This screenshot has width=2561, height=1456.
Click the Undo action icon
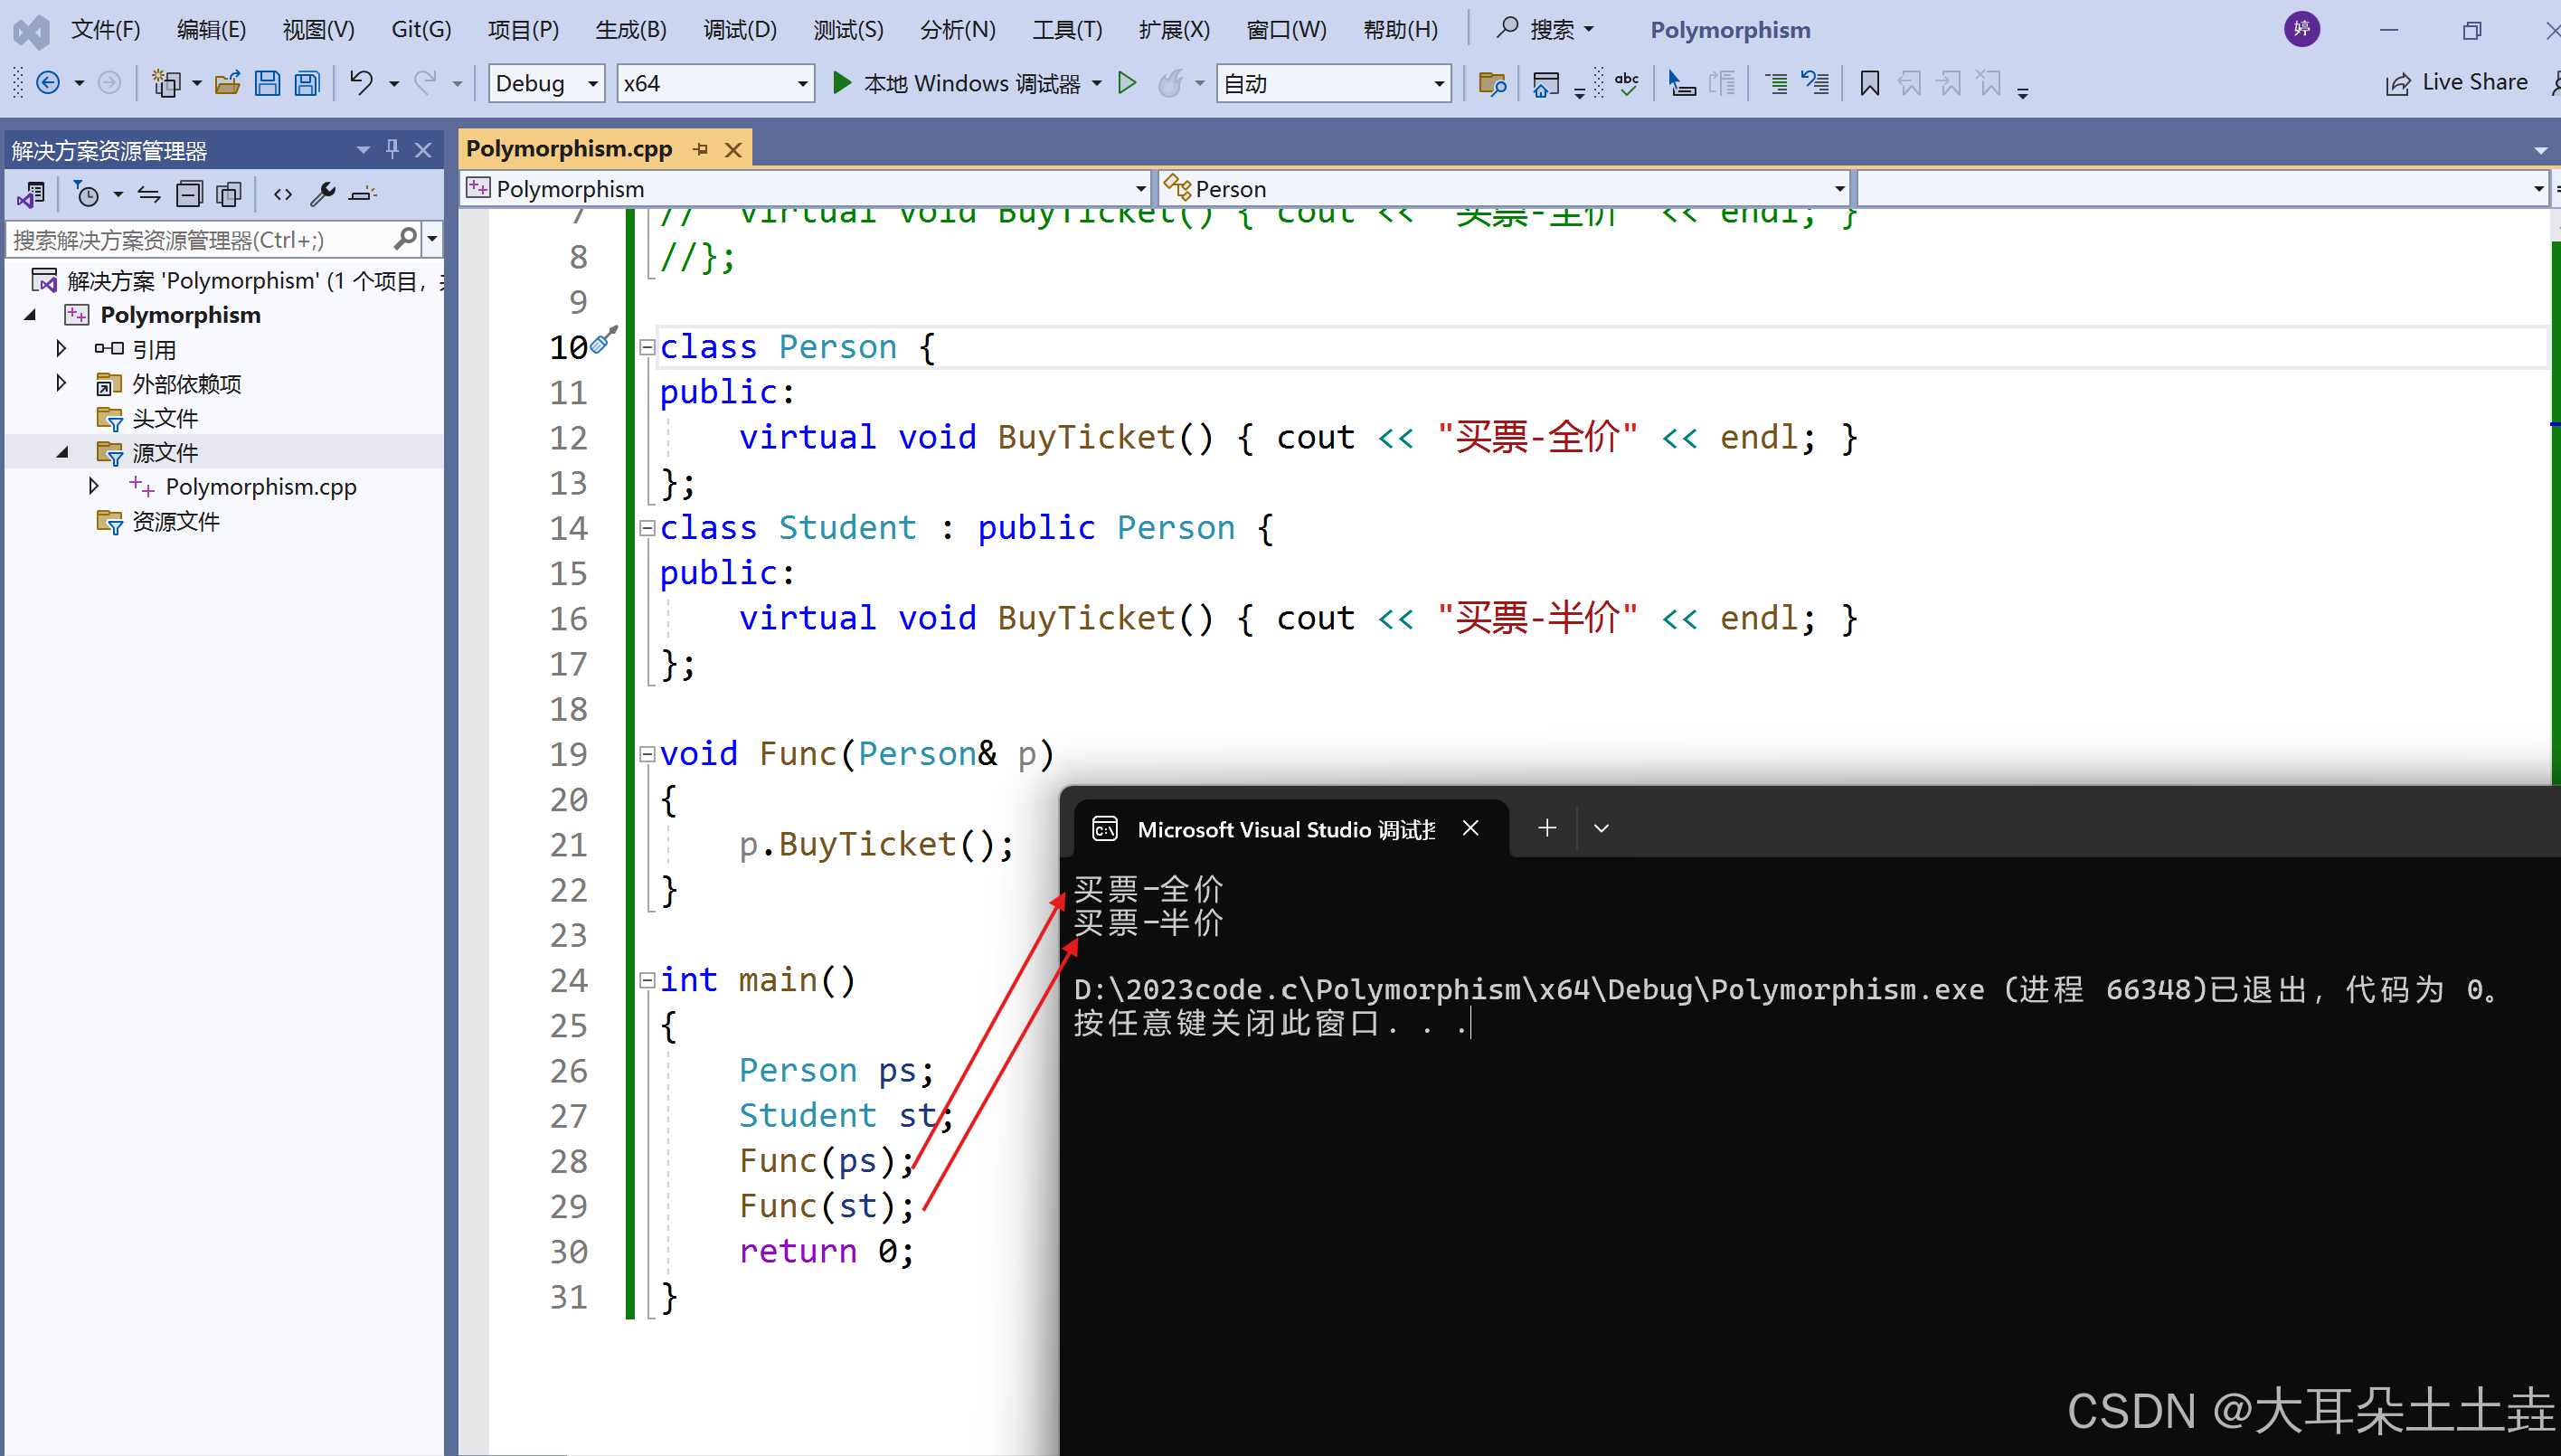point(361,84)
